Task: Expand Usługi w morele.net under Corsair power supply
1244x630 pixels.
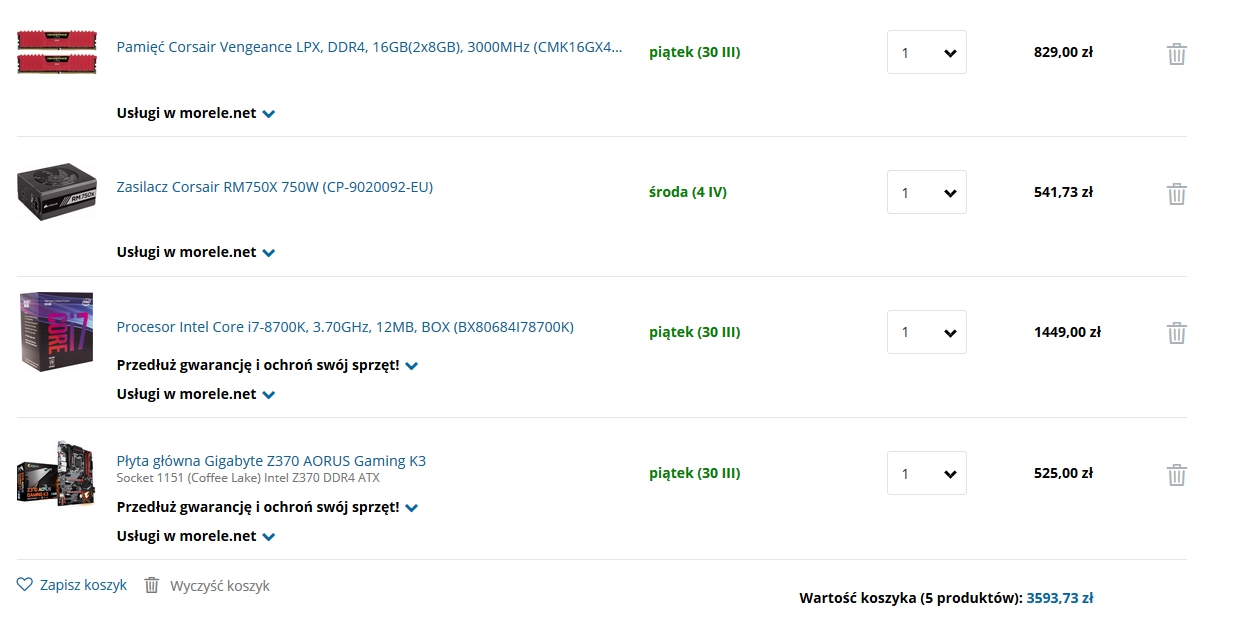Action: tap(196, 252)
